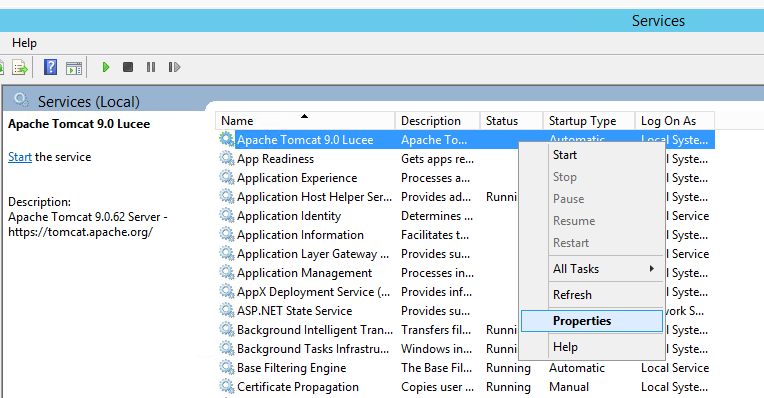
Task: Click the gear icon beside Certificate Propagation
Action: [x=227, y=386]
